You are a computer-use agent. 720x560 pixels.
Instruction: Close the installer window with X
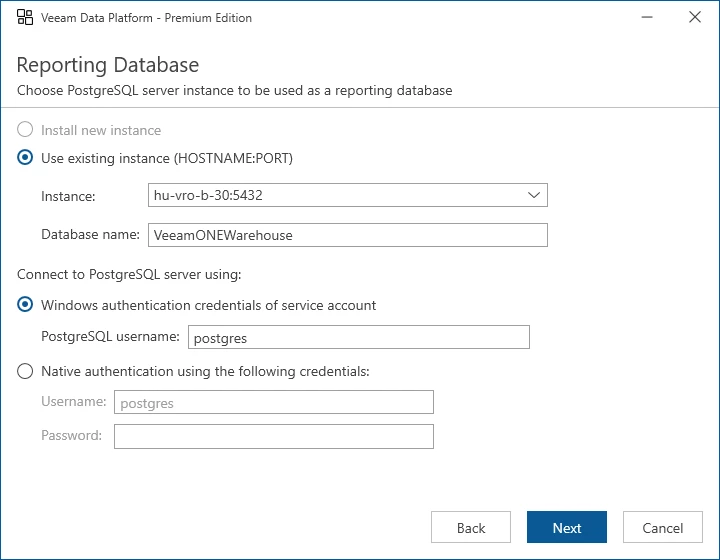(694, 18)
